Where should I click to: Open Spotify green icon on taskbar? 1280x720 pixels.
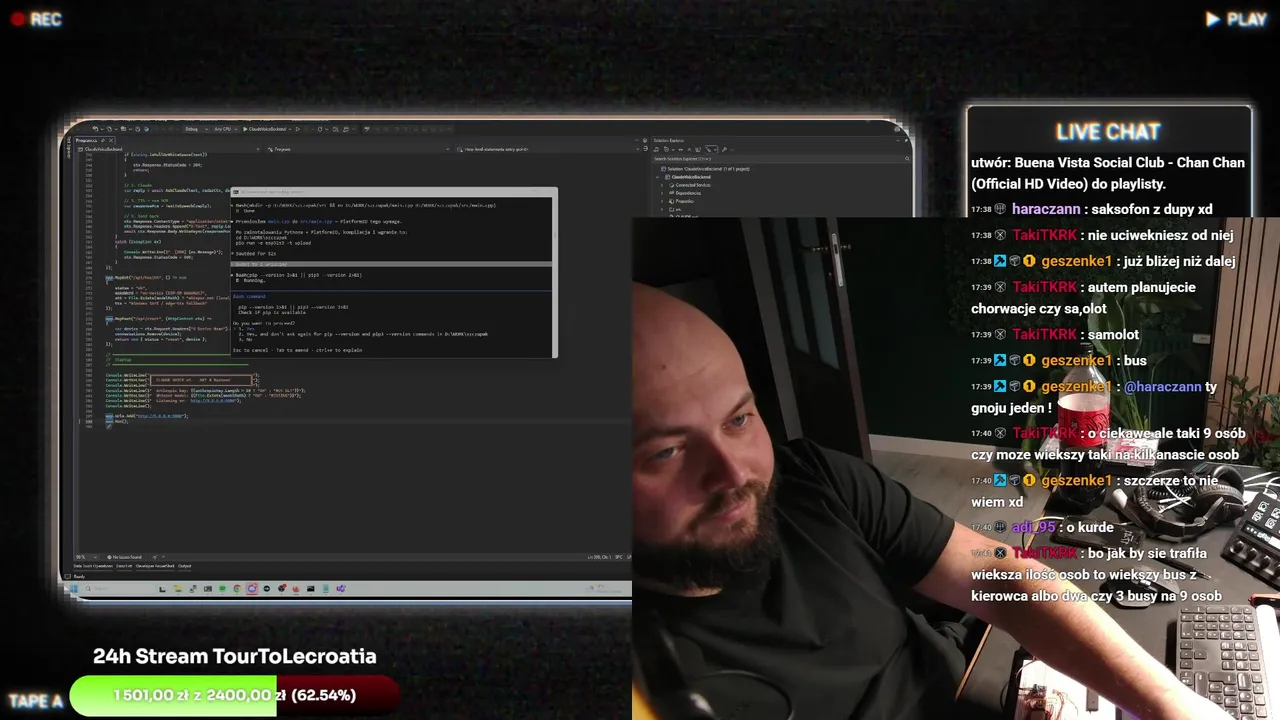(x=222, y=588)
